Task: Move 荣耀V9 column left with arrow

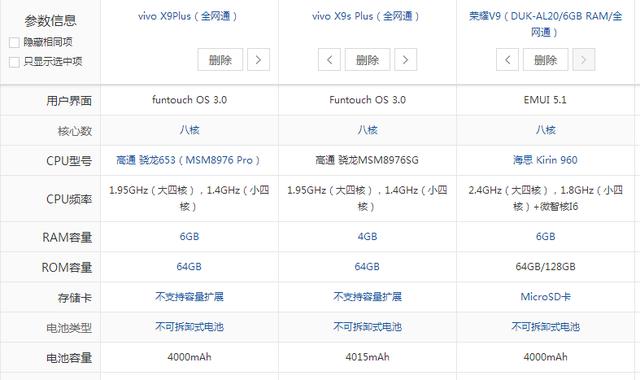Action: (x=507, y=60)
